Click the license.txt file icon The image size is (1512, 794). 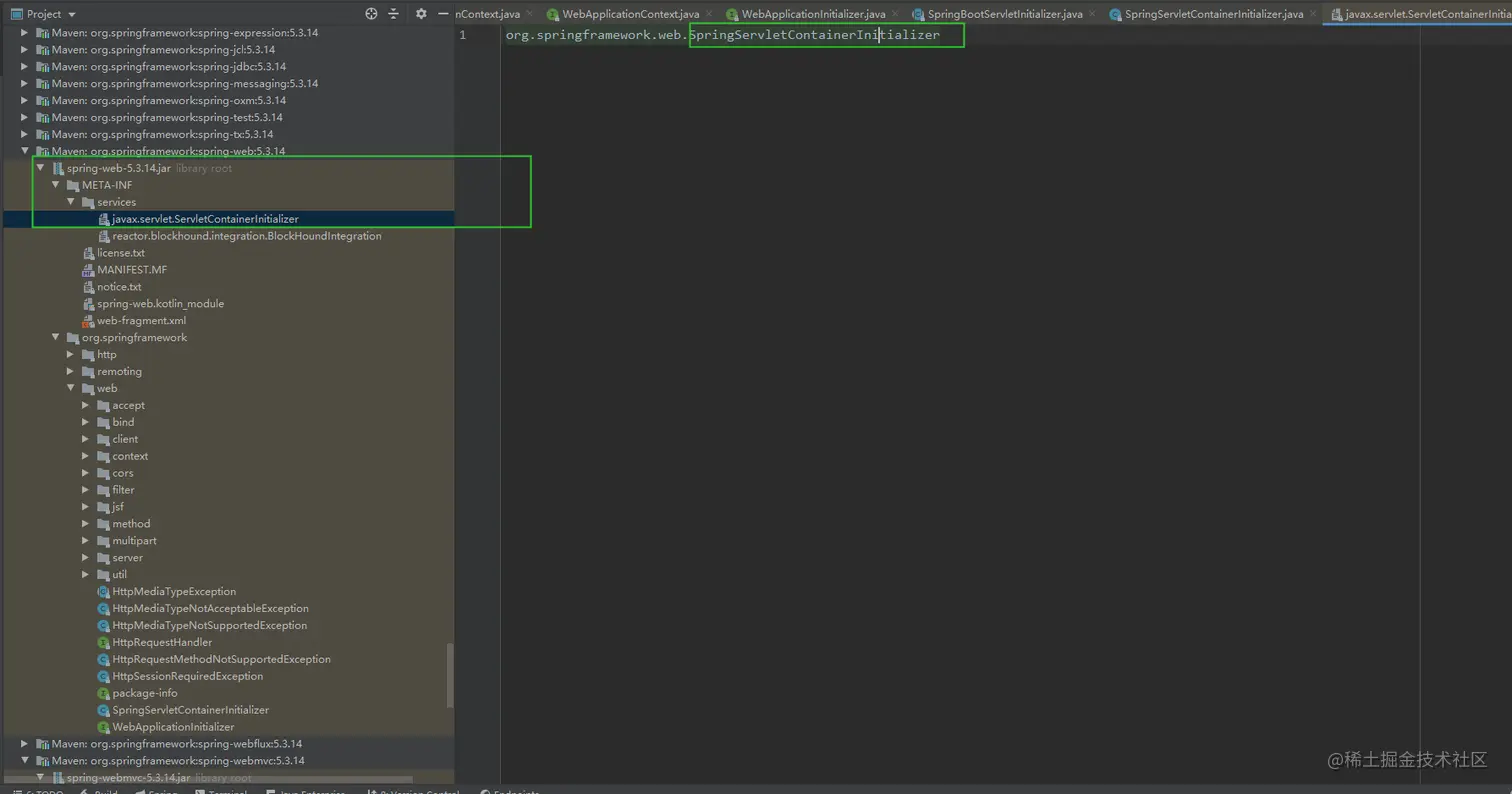click(x=89, y=253)
